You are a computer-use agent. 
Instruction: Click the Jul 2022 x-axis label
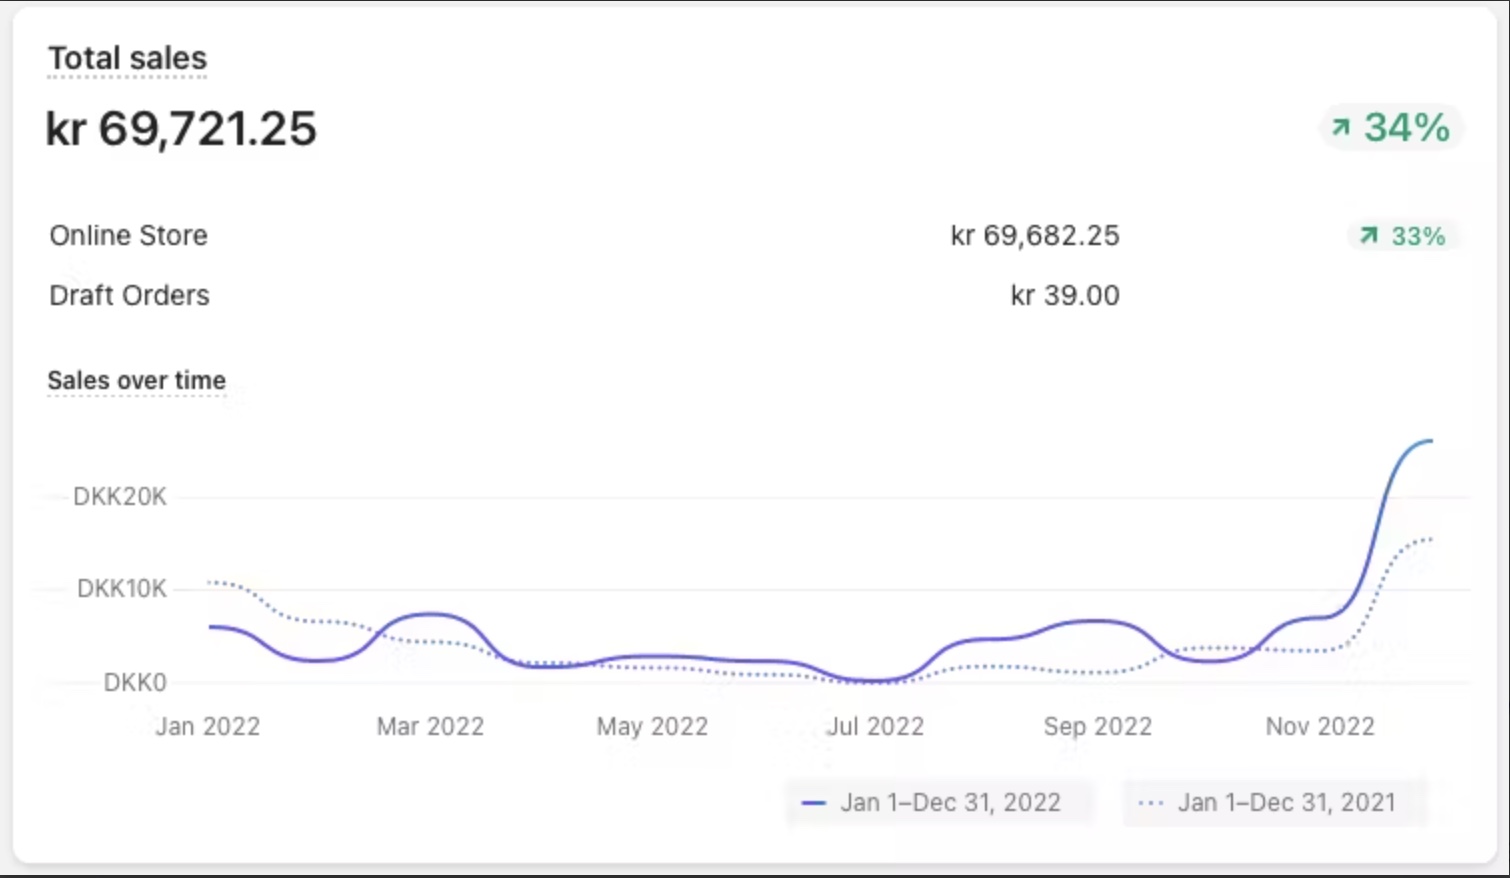875,727
